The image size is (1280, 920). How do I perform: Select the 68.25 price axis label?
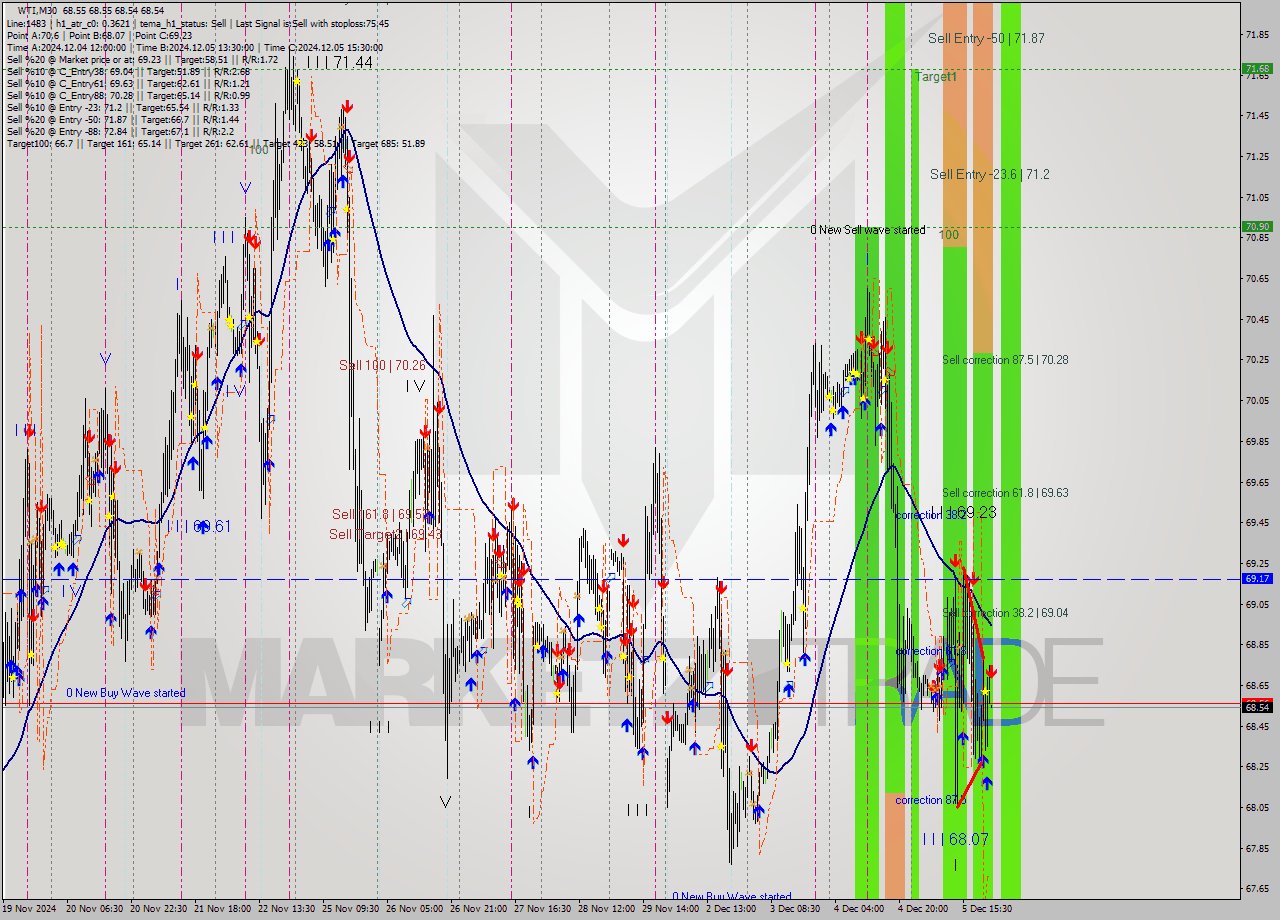pyautogui.click(x=1257, y=767)
